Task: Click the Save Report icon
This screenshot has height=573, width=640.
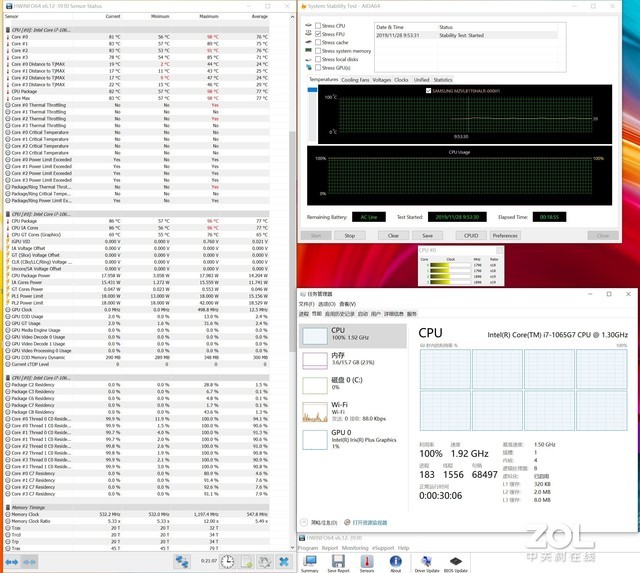Action: 338,560
